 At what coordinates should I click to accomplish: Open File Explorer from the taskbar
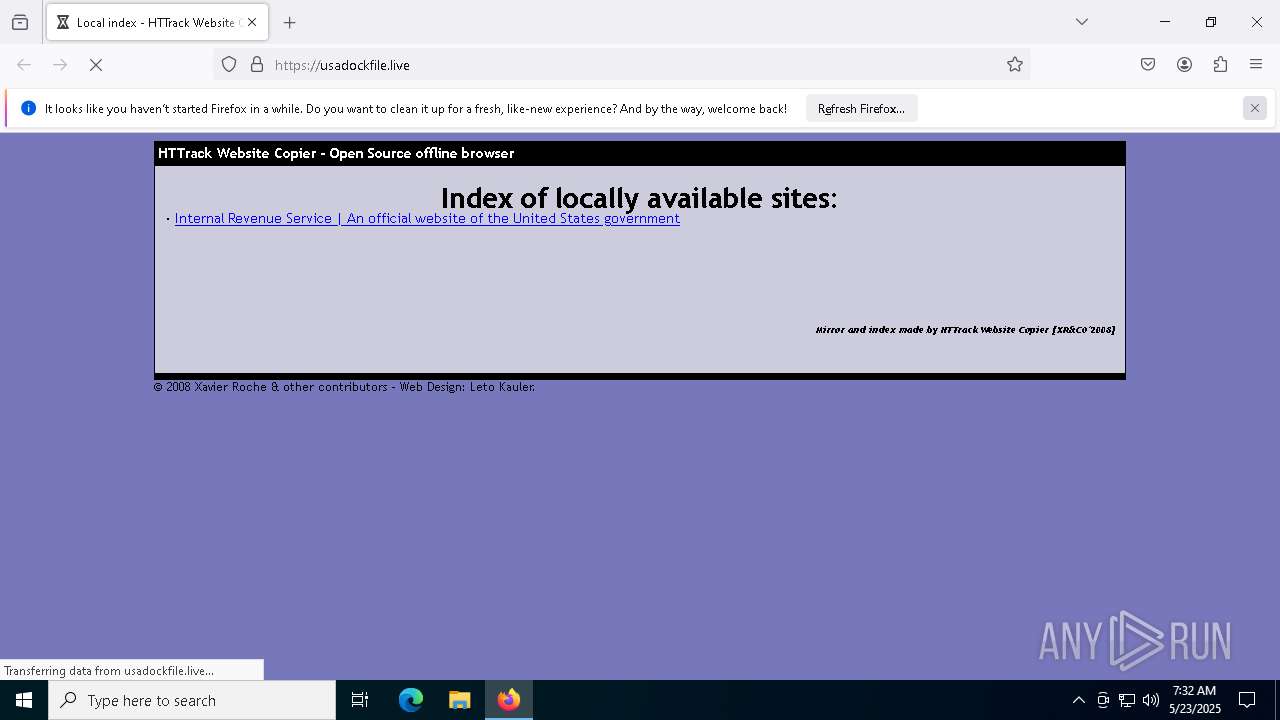(459, 700)
